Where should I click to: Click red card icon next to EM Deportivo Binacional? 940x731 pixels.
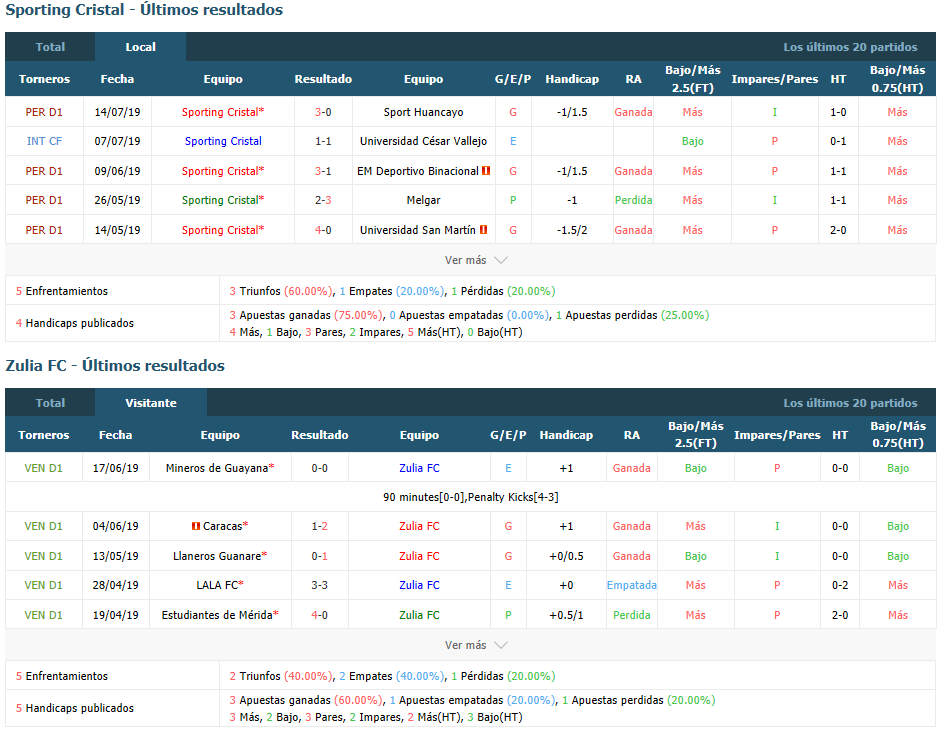pos(486,171)
